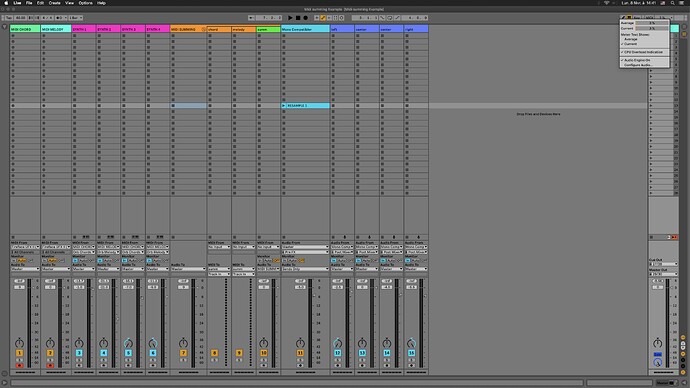Open the File menu
The image size is (690, 388).
[x=29, y=3]
